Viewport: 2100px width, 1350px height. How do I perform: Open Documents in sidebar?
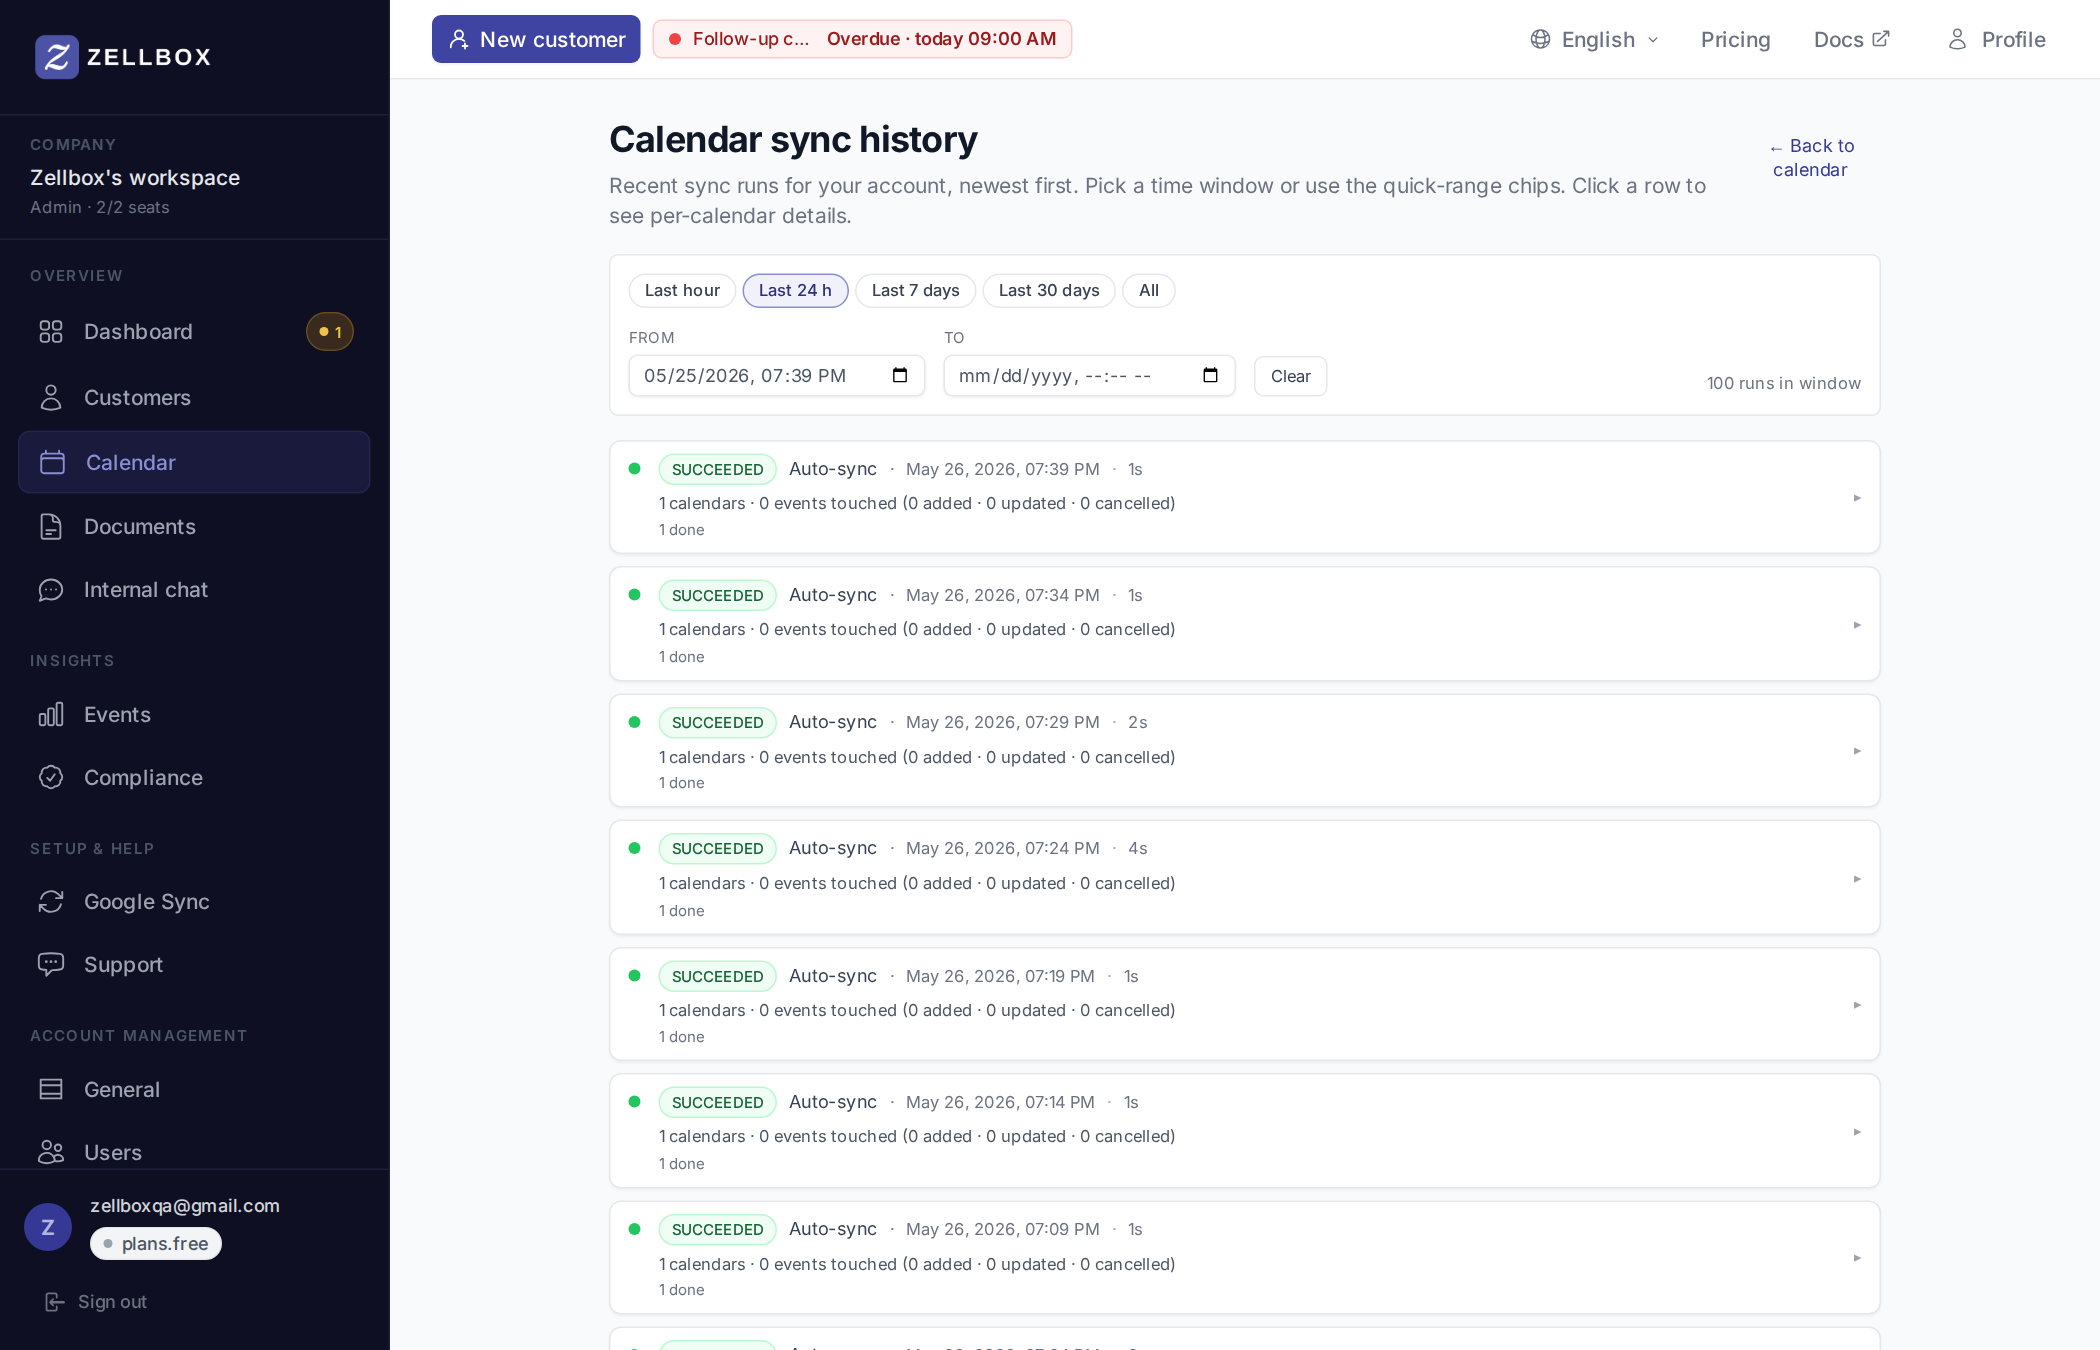pos(194,527)
